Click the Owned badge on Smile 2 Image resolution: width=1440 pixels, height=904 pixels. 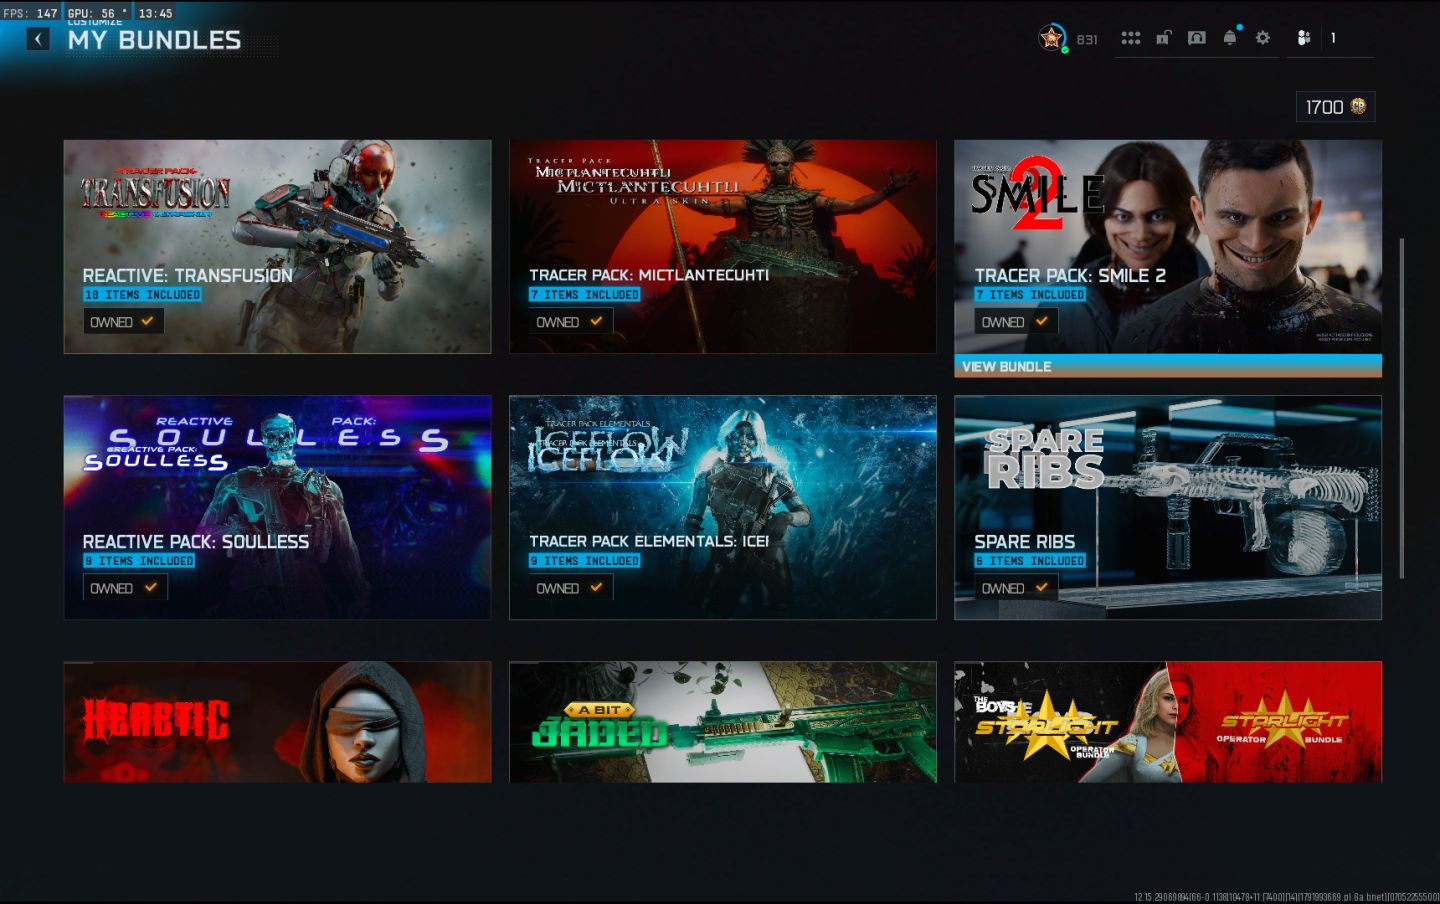click(1015, 322)
